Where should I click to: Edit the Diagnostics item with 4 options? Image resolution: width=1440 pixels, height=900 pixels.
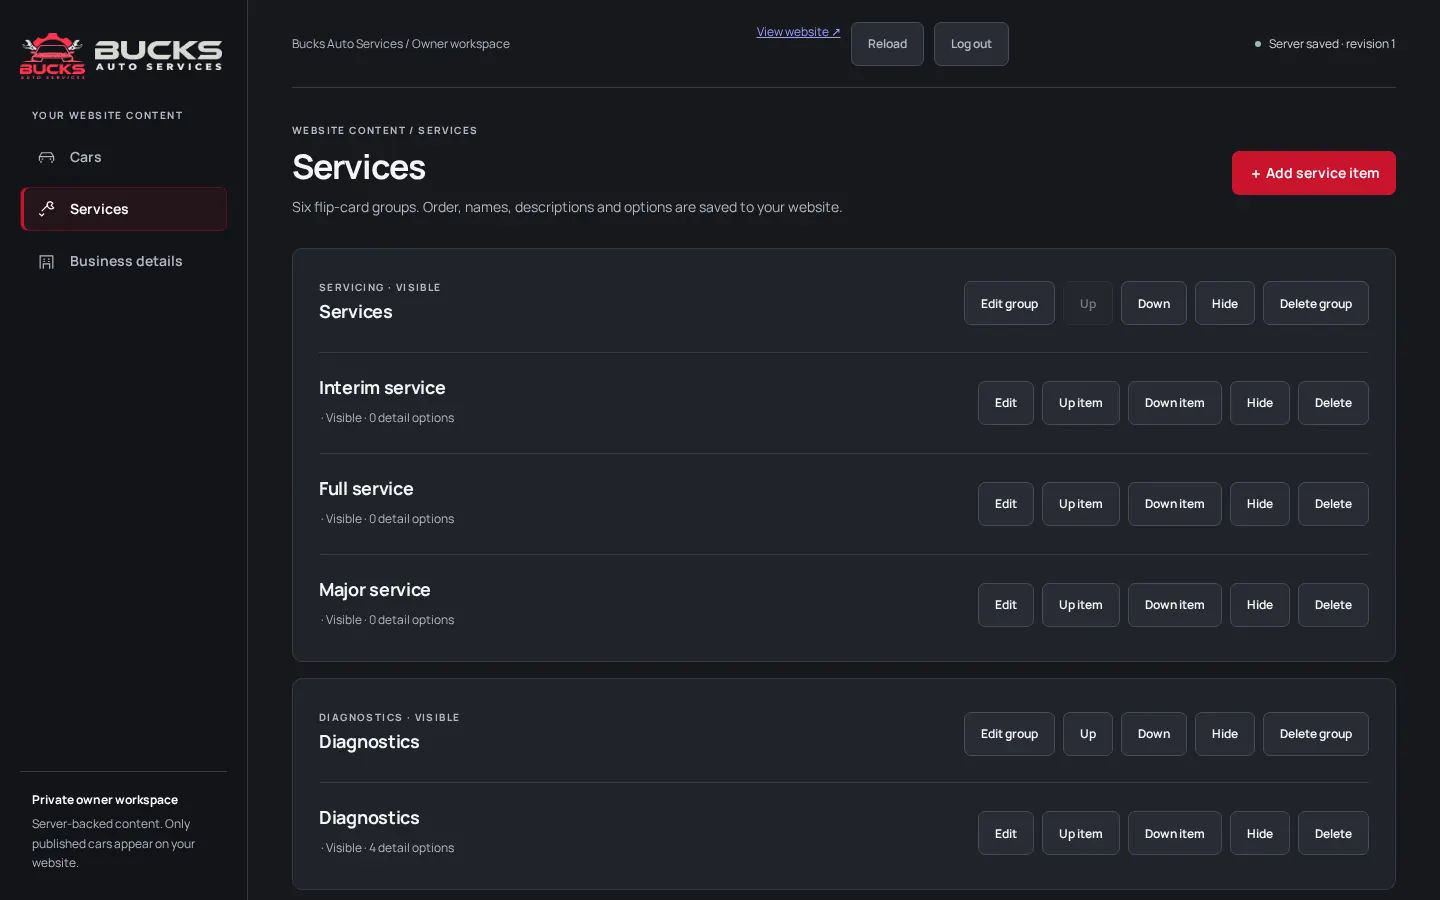[x=1006, y=833]
